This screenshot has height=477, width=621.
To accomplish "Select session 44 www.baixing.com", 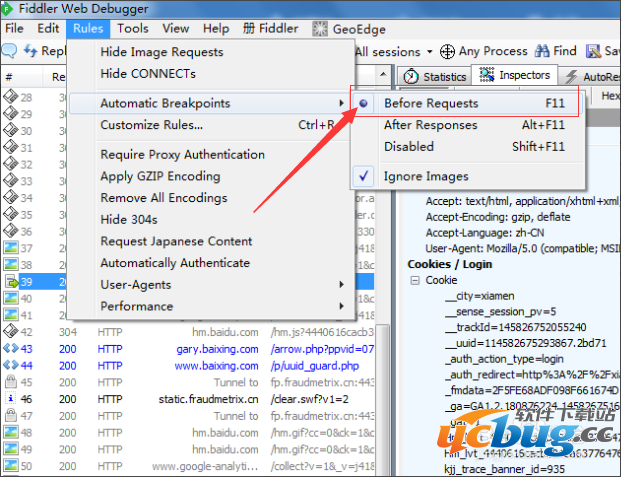I will tap(188, 366).
